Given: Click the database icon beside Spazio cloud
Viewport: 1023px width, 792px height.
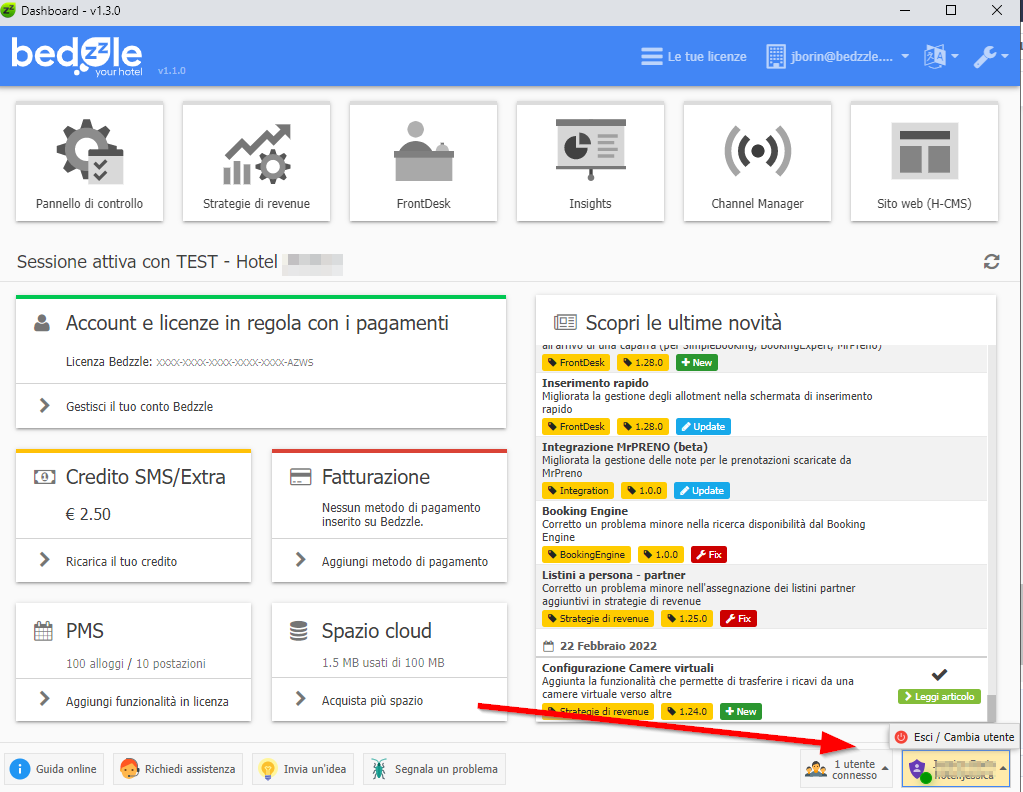Looking at the screenshot, I should click(298, 631).
